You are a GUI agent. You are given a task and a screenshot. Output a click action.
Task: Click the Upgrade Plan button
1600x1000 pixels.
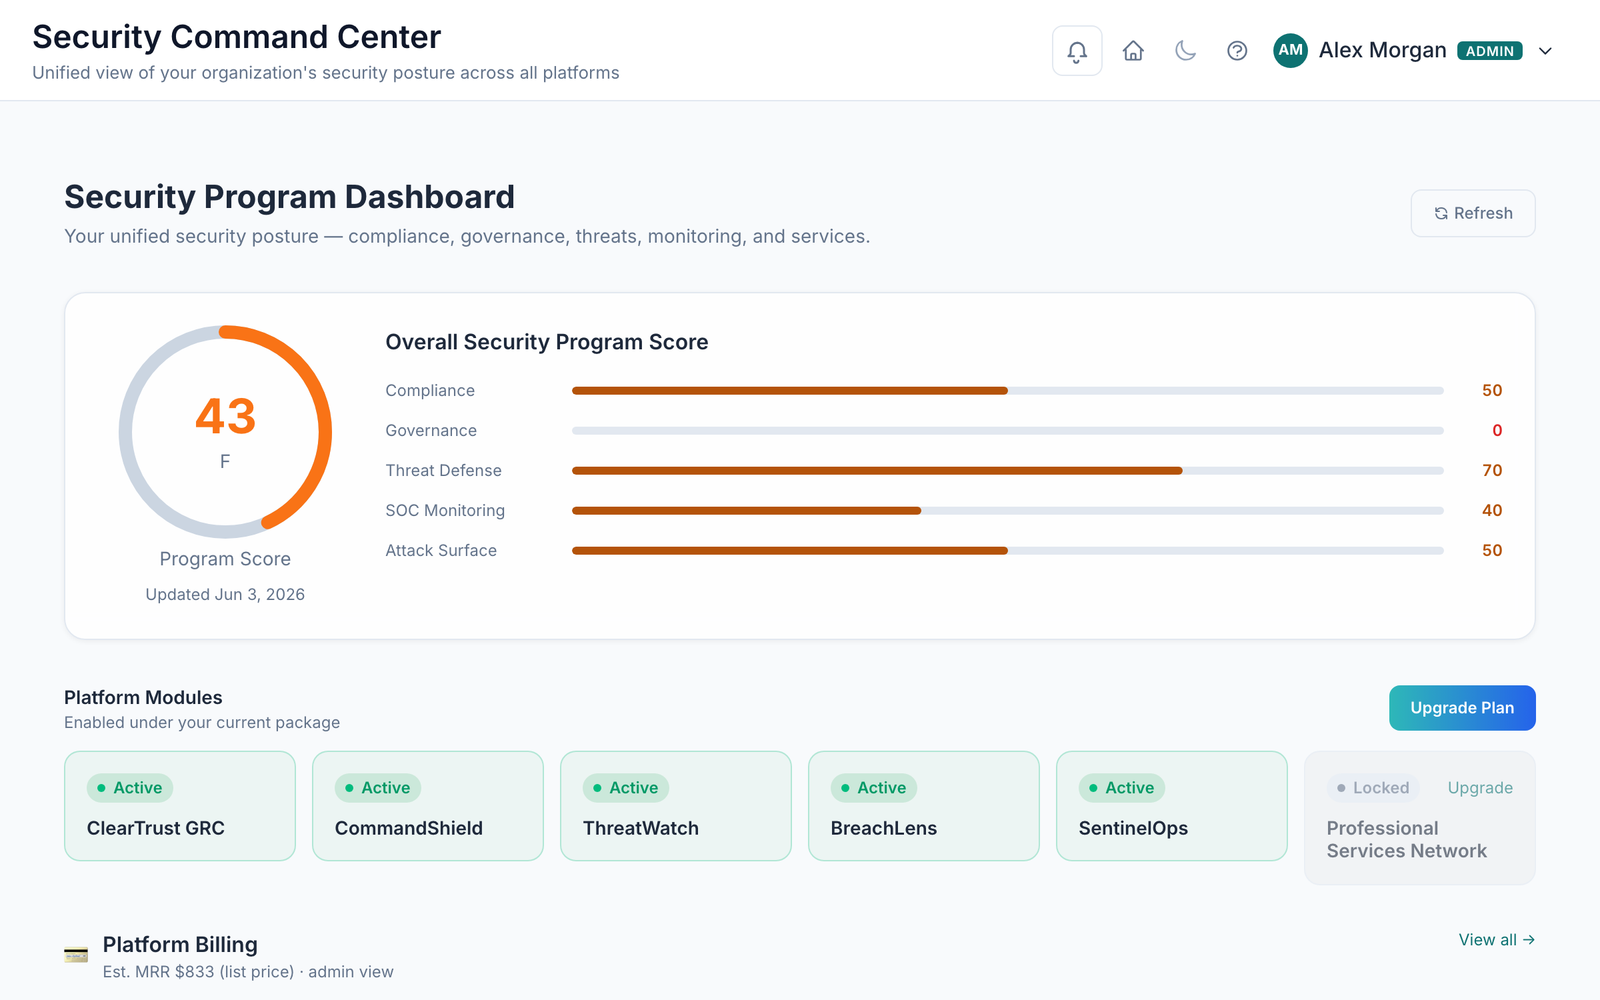(x=1462, y=708)
